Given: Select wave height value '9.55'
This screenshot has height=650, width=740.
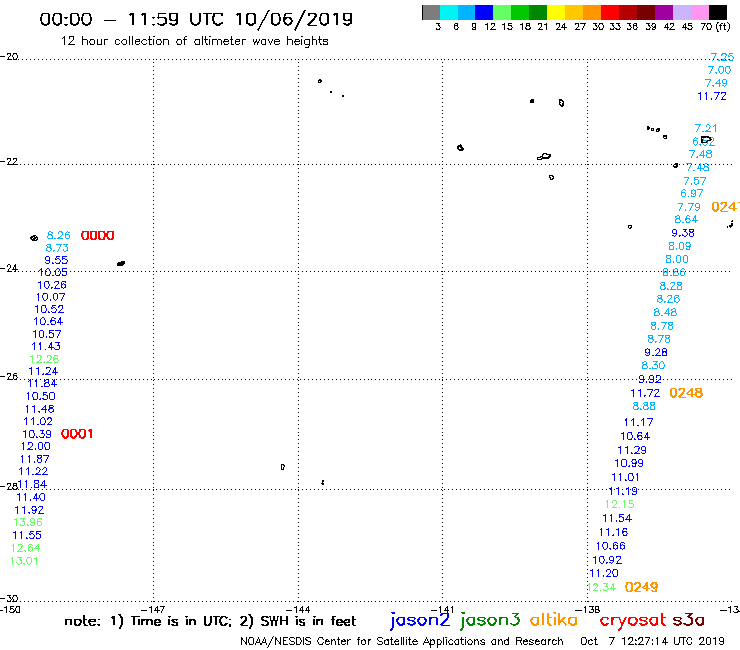Looking at the screenshot, I should point(56,260).
